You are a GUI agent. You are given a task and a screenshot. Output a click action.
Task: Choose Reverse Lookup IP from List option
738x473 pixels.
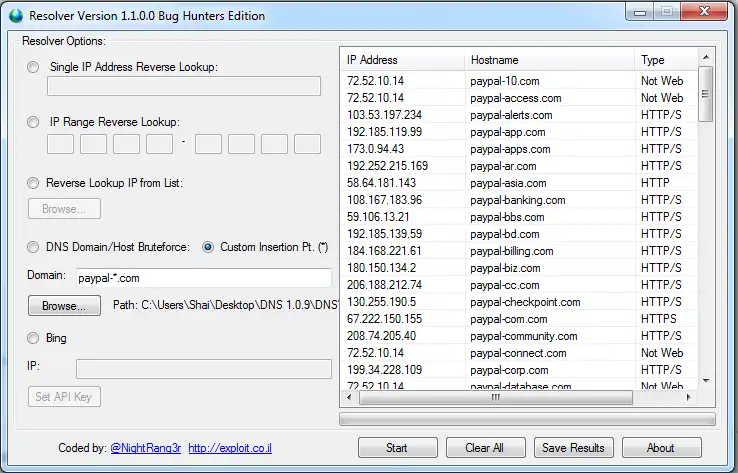tap(33, 183)
